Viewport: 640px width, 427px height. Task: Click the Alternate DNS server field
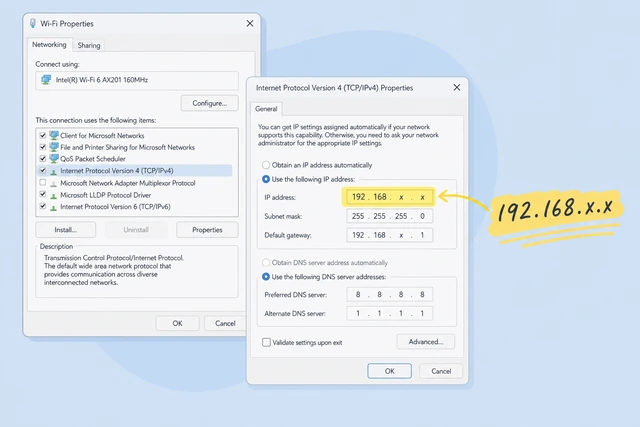pos(389,314)
